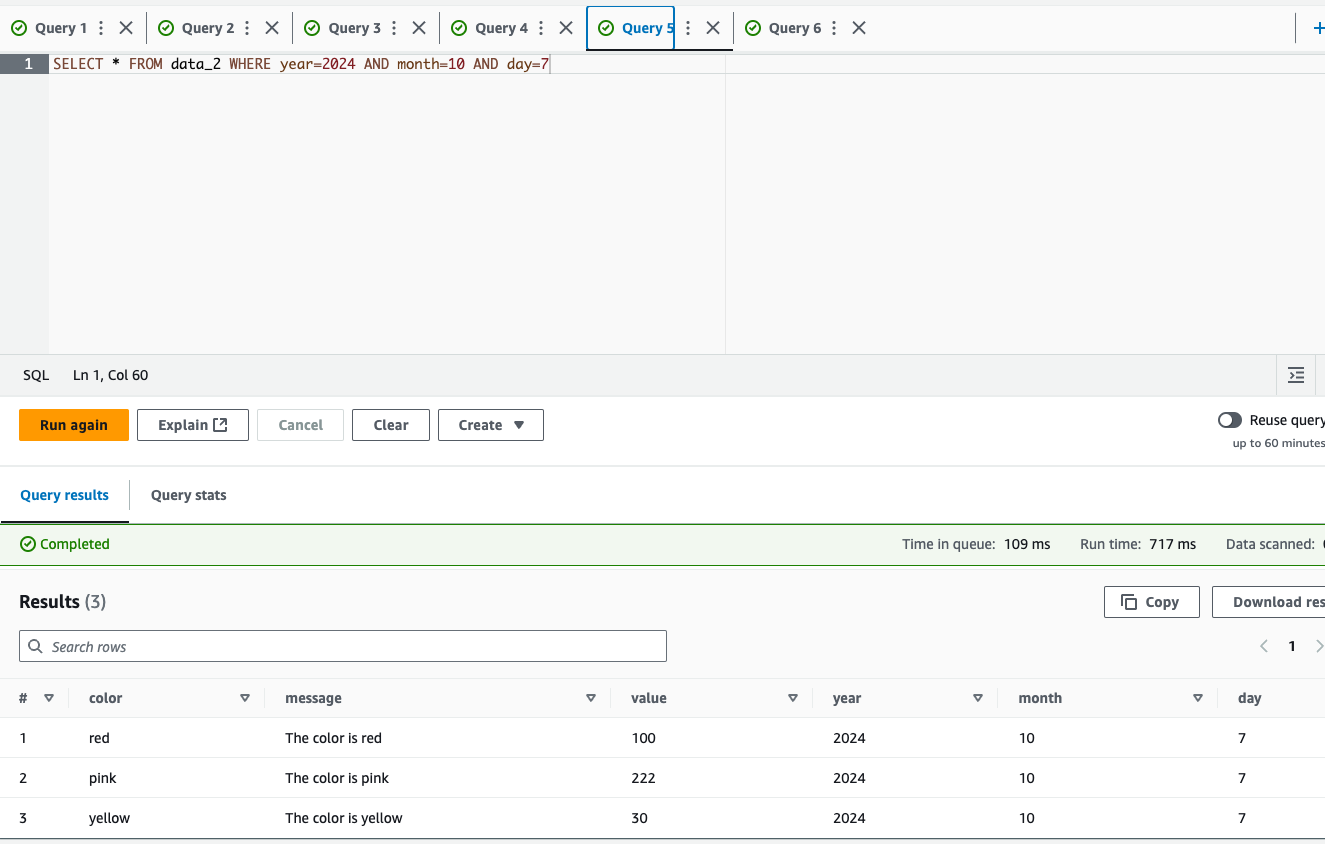This screenshot has height=844, width=1325.
Task: Sort results by the color column arrow
Action: (x=245, y=698)
